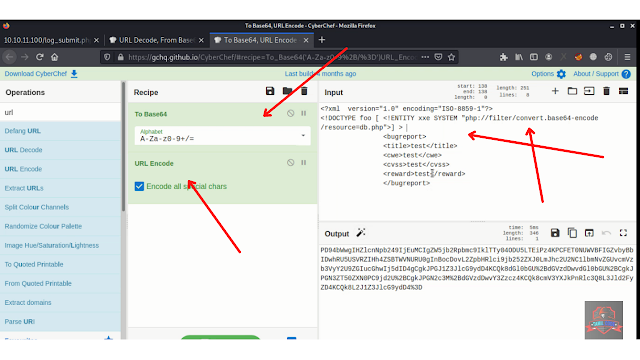Toggle the Firefox sidebar icon
640x360 pixels.
tap(533, 57)
